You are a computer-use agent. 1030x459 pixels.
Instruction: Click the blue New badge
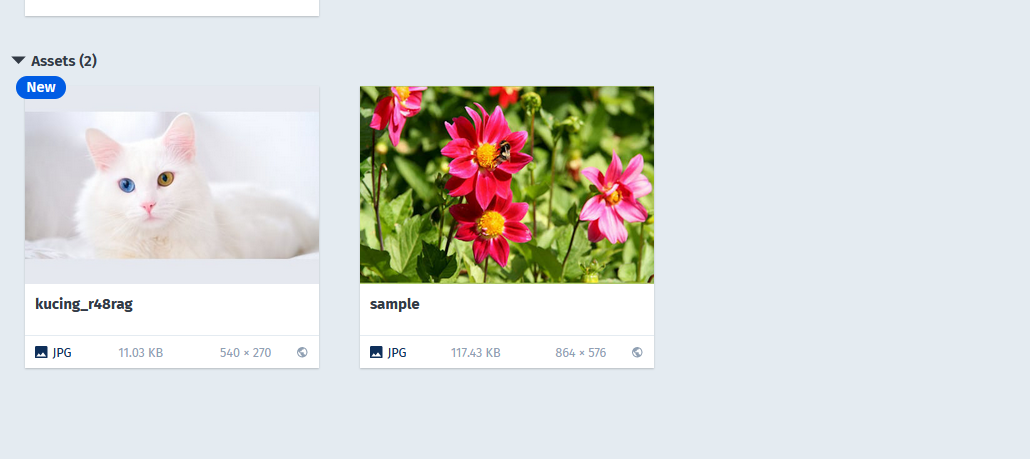[x=41, y=87]
